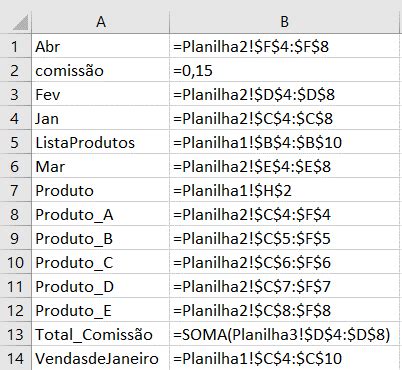Click the cell with comissão name
This screenshot has height=370, width=402.
101,70
